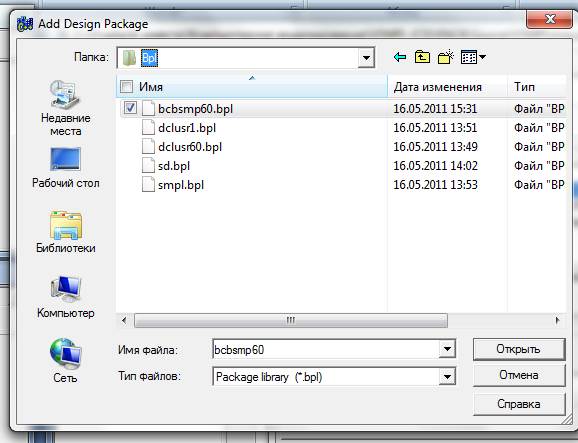Click the scrollbar right arrow
The width and height of the screenshot is (578, 443).
[x=557, y=320]
